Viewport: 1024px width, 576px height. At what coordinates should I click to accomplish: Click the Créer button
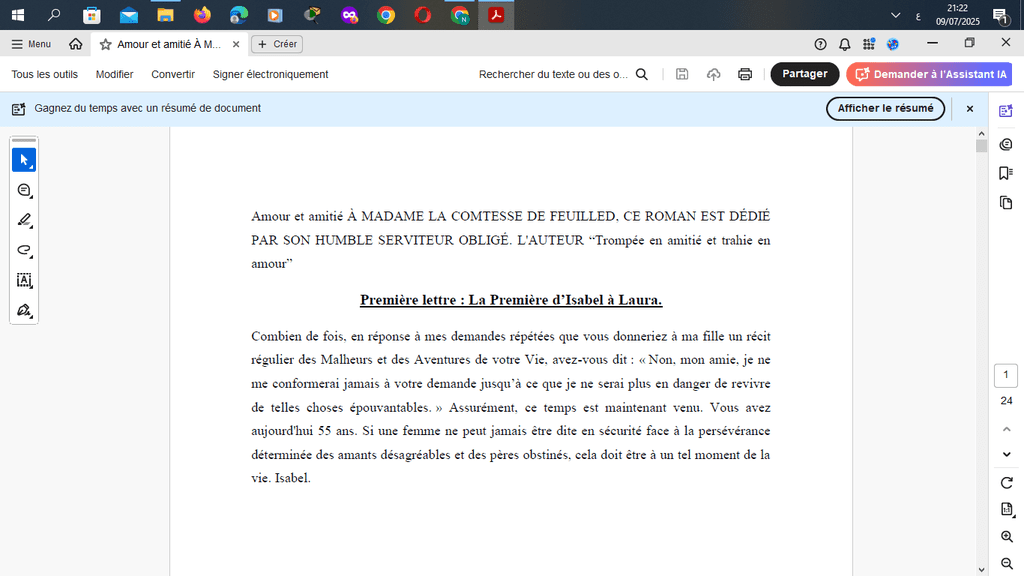click(x=277, y=44)
